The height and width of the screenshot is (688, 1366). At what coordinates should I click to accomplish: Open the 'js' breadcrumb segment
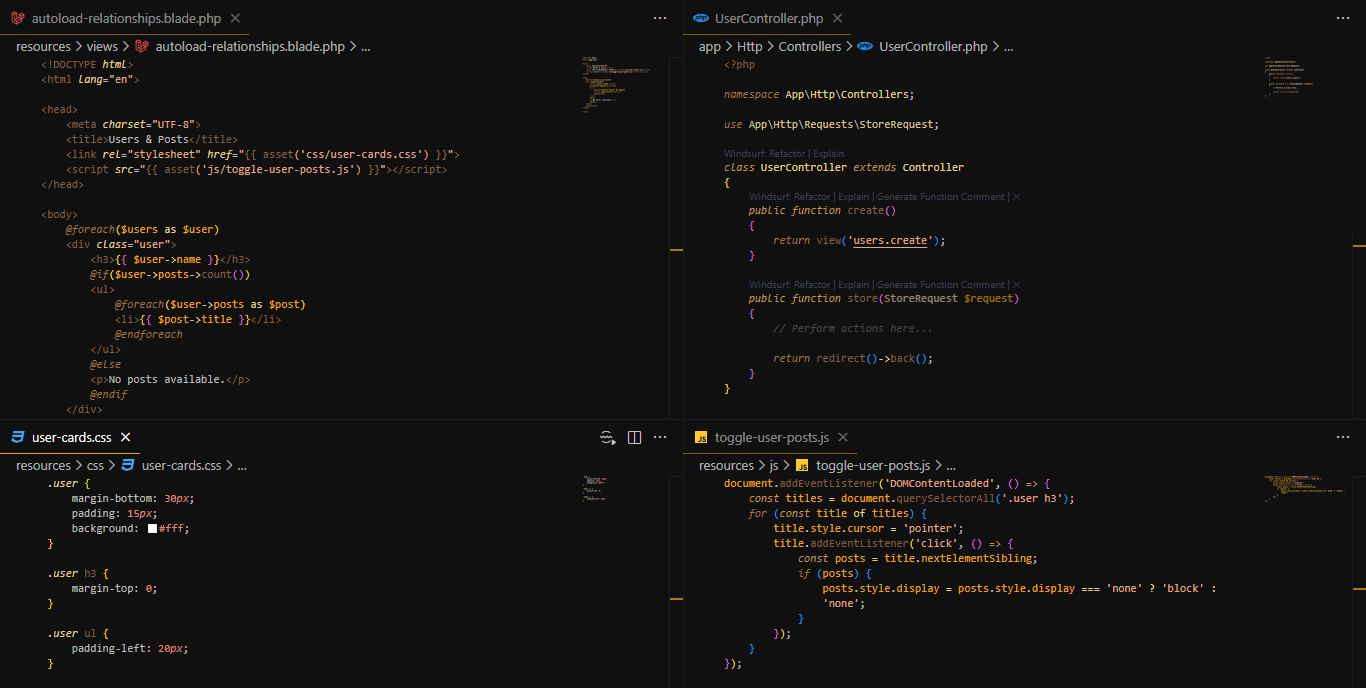pyautogui.click(x=774, y=465)
